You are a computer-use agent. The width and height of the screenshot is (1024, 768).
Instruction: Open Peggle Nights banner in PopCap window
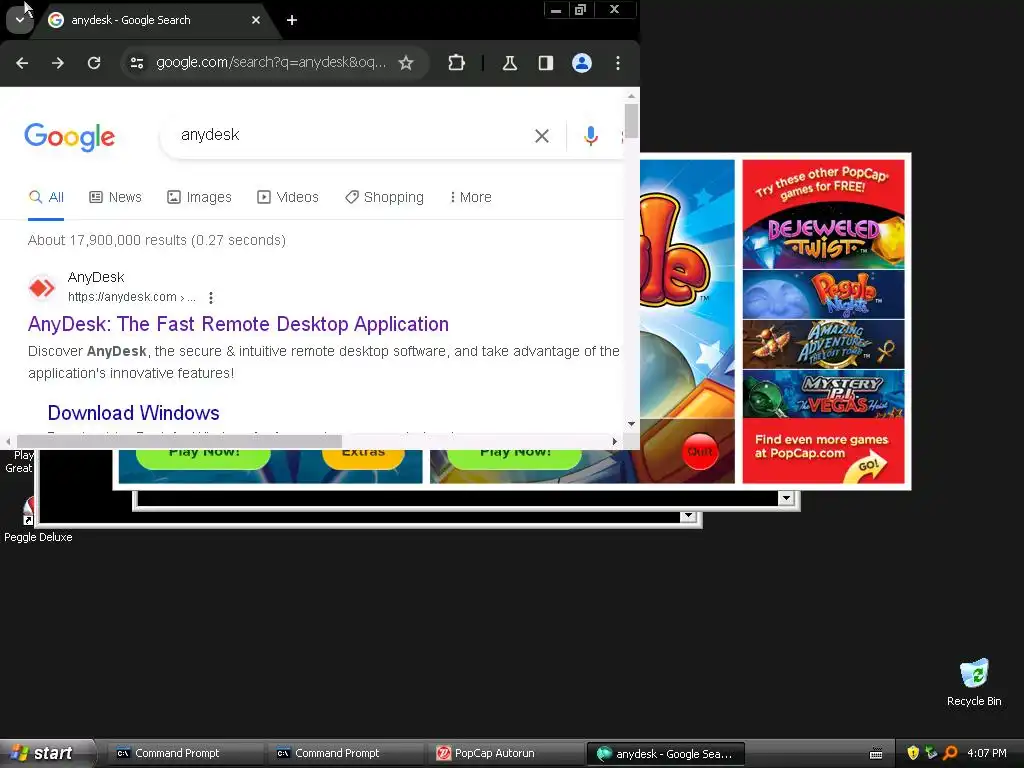[824, 294]
